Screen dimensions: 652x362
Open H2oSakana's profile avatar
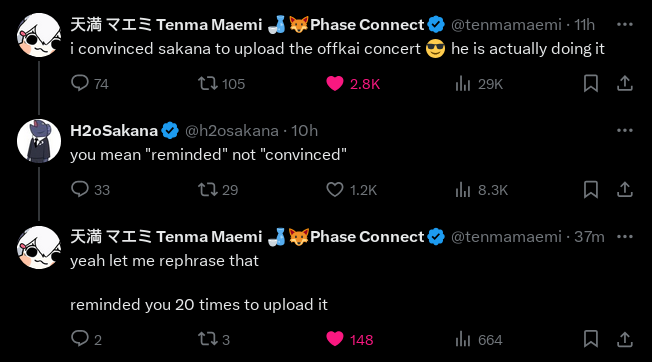(39, 141)
